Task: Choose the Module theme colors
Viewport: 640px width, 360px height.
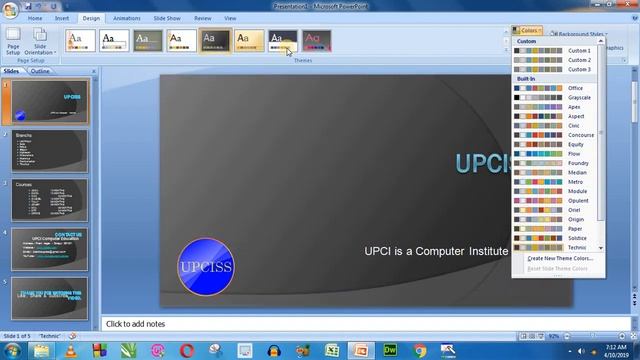Action: [x=554, y=191]
